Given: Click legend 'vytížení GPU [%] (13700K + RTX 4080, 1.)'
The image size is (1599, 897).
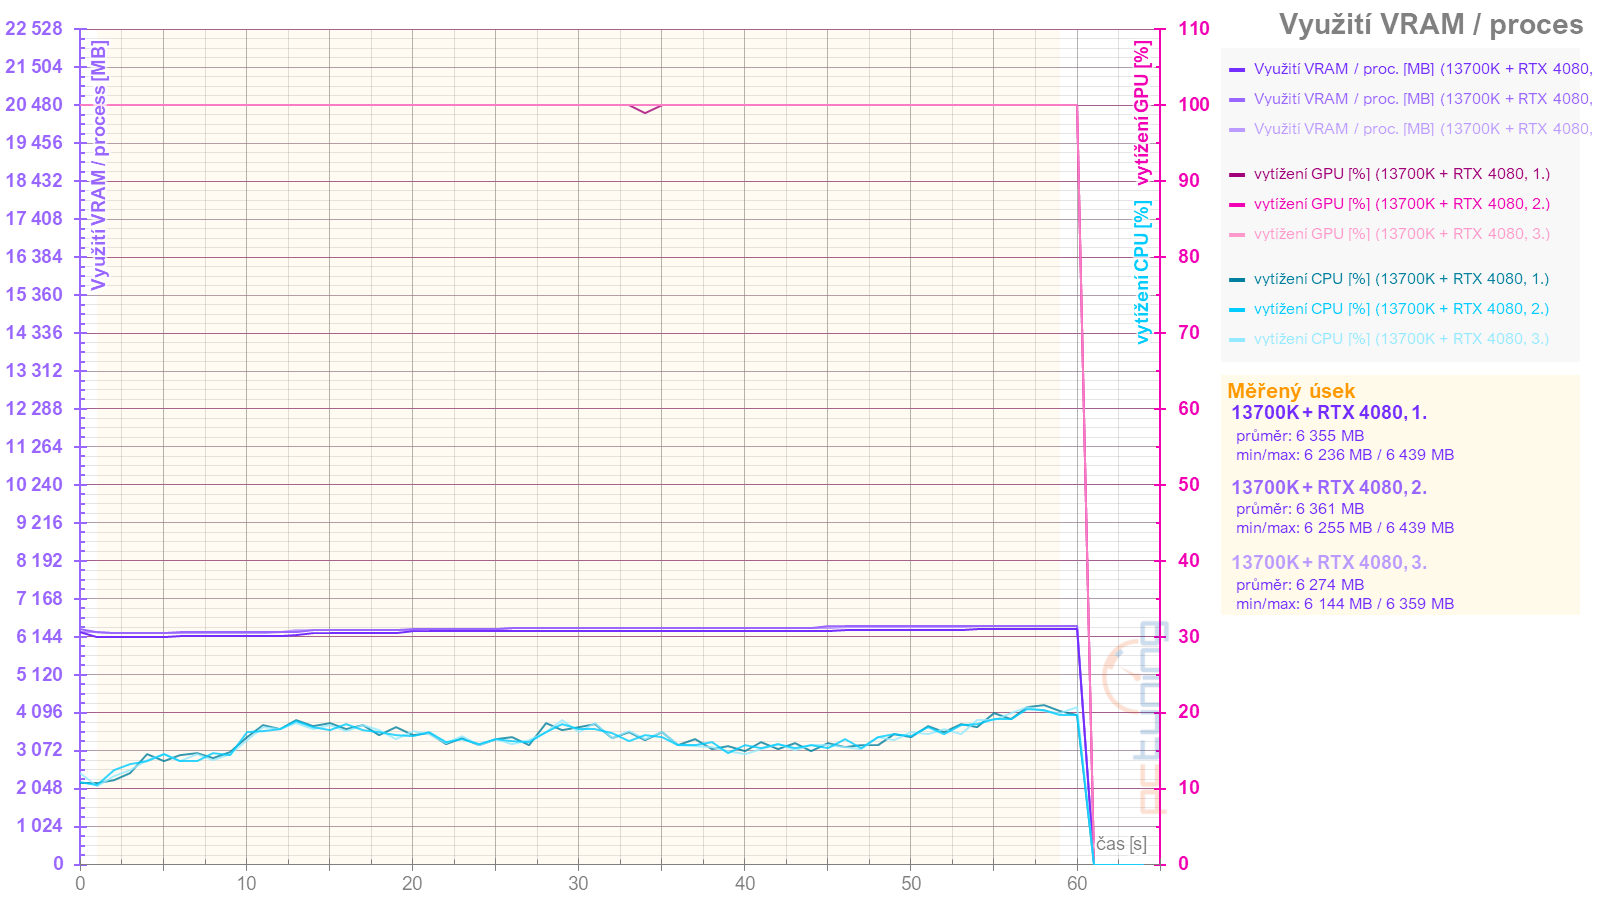Looking at the screenshot, I should 1390,174.
